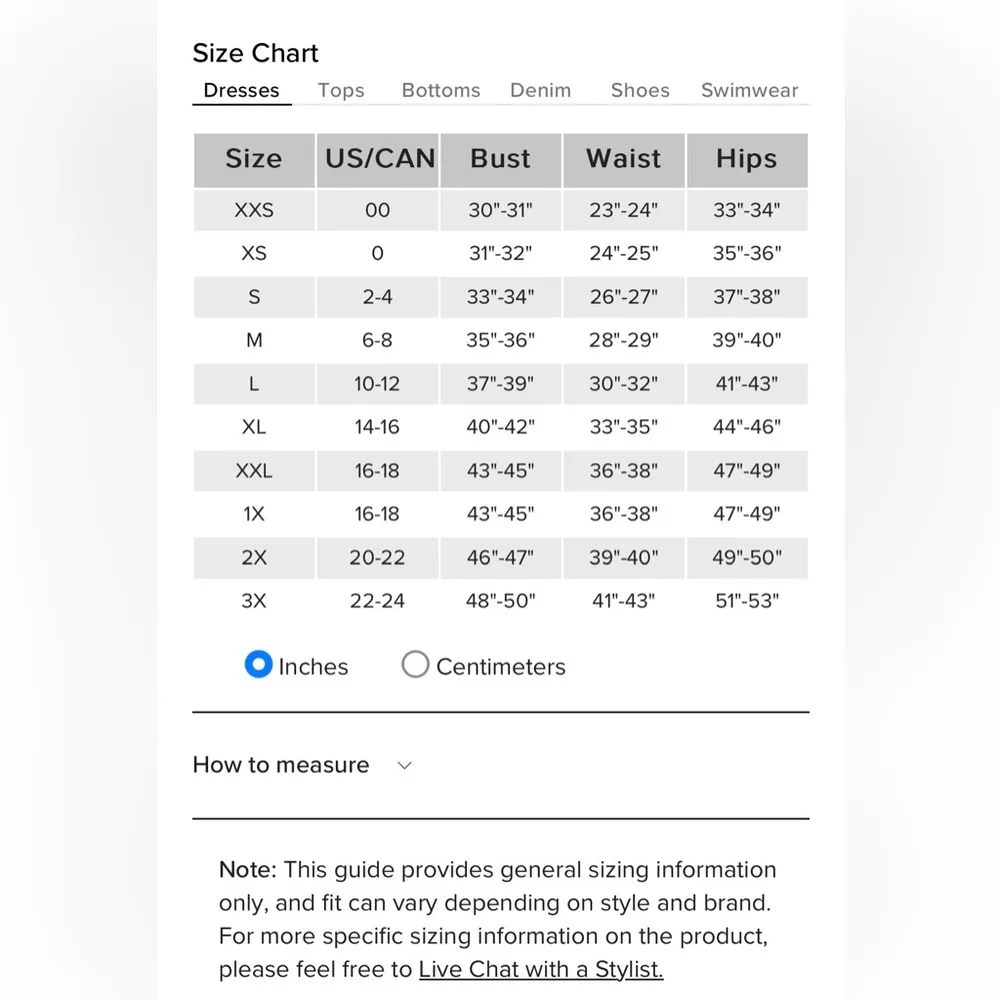Click the Hips column header

pos(746,159)
